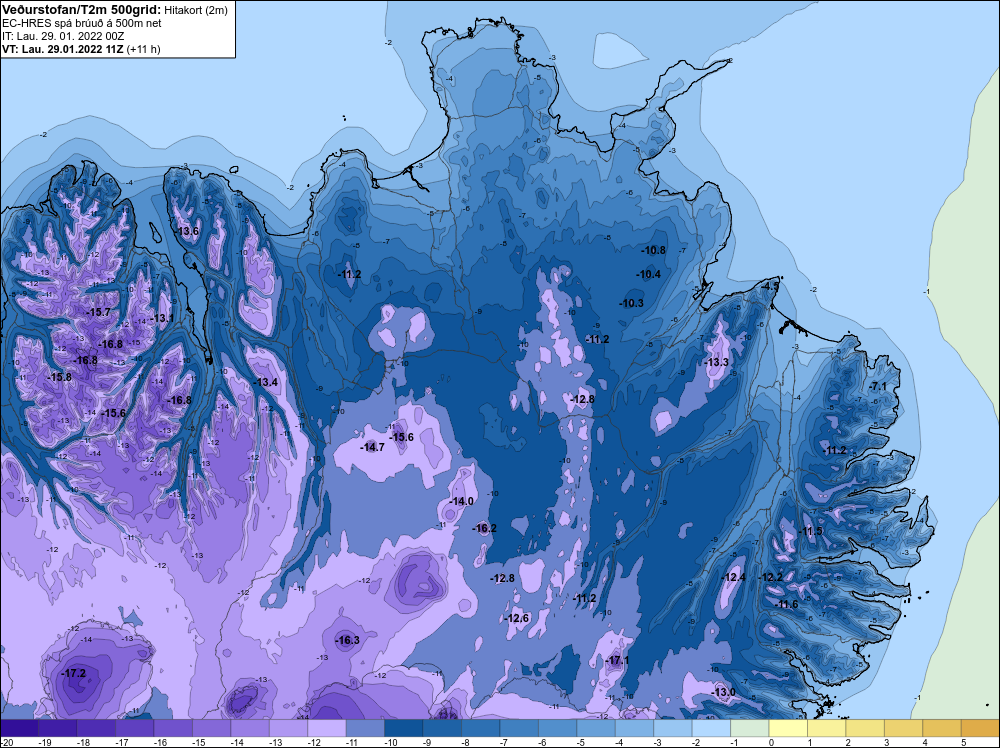Pick pale green legend swatch between -1 and 0
The width and height of the screenshot is (1000, 748).
pyautogui.click(x=749, y=728)
